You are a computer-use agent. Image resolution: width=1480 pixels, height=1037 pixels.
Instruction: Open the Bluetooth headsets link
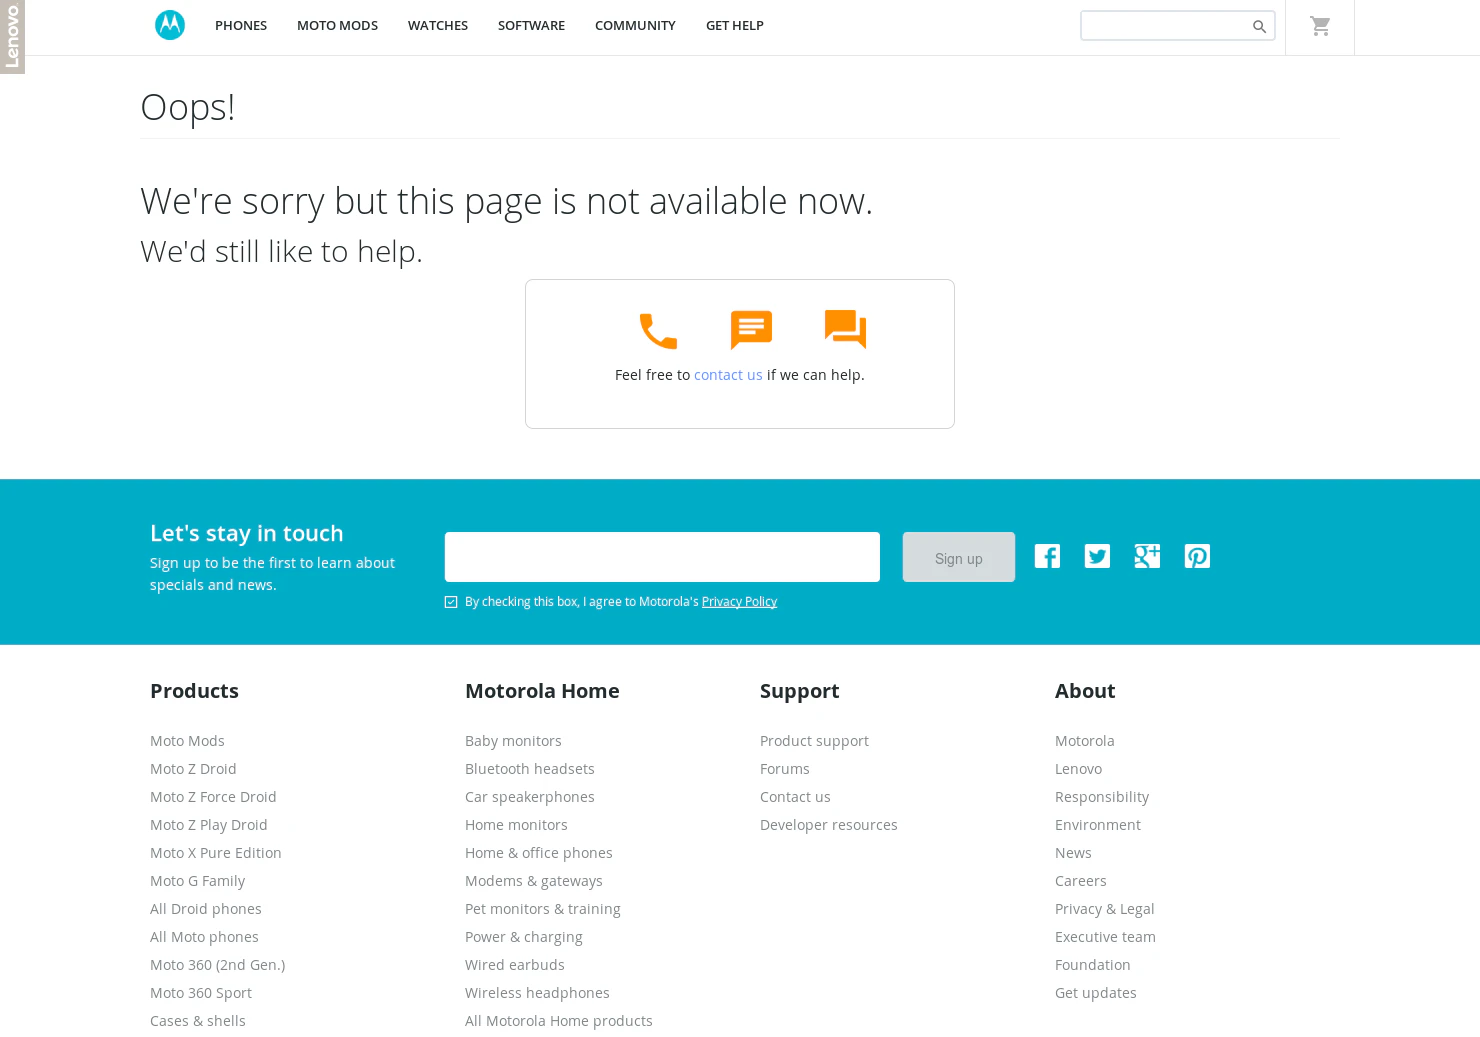click(530, 769)
